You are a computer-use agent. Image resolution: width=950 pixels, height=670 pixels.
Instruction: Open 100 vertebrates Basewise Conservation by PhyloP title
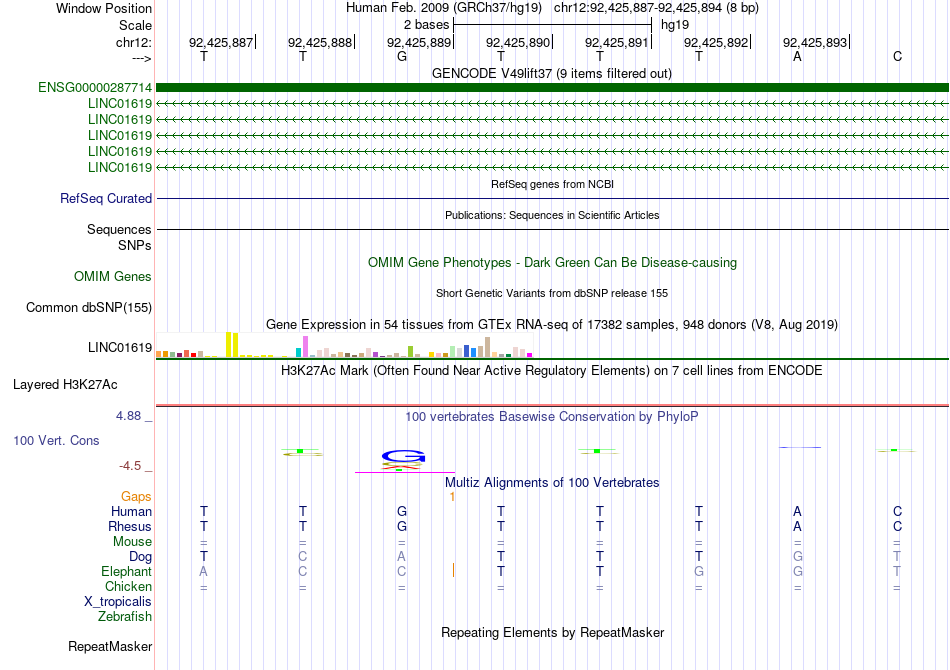point(552,417)
